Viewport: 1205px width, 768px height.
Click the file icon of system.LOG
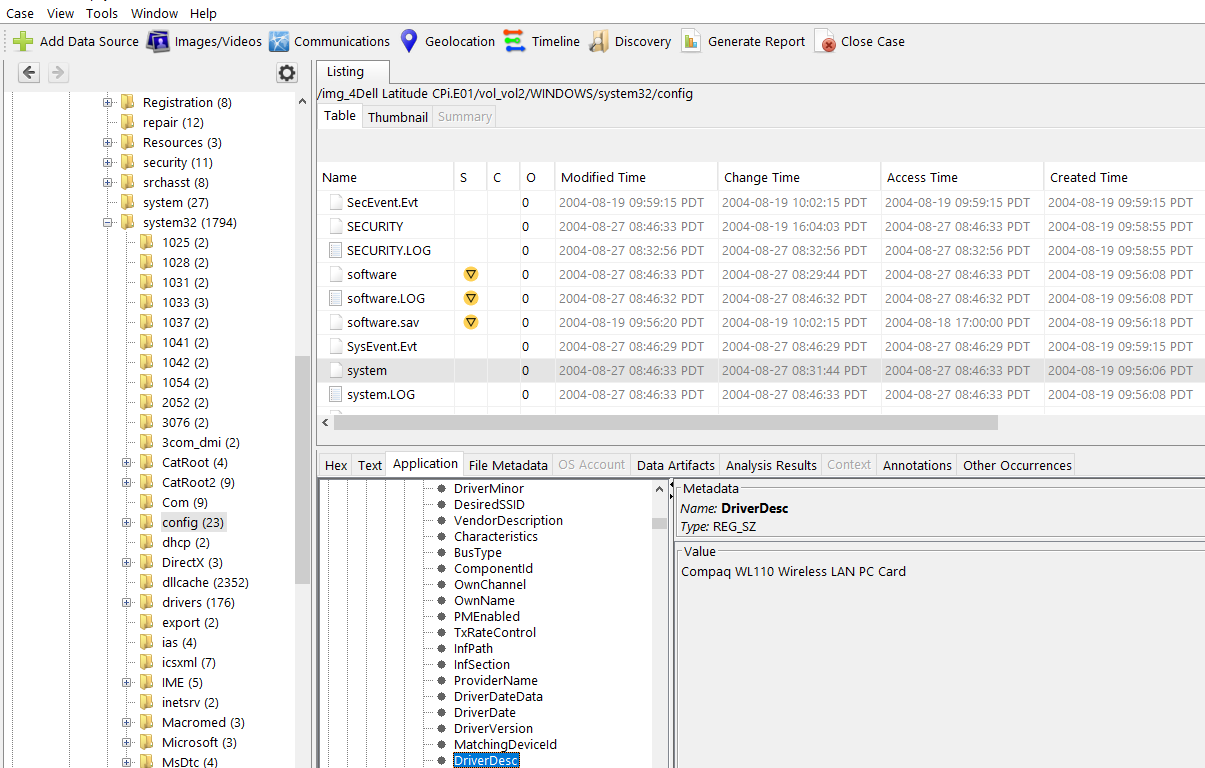336,394
